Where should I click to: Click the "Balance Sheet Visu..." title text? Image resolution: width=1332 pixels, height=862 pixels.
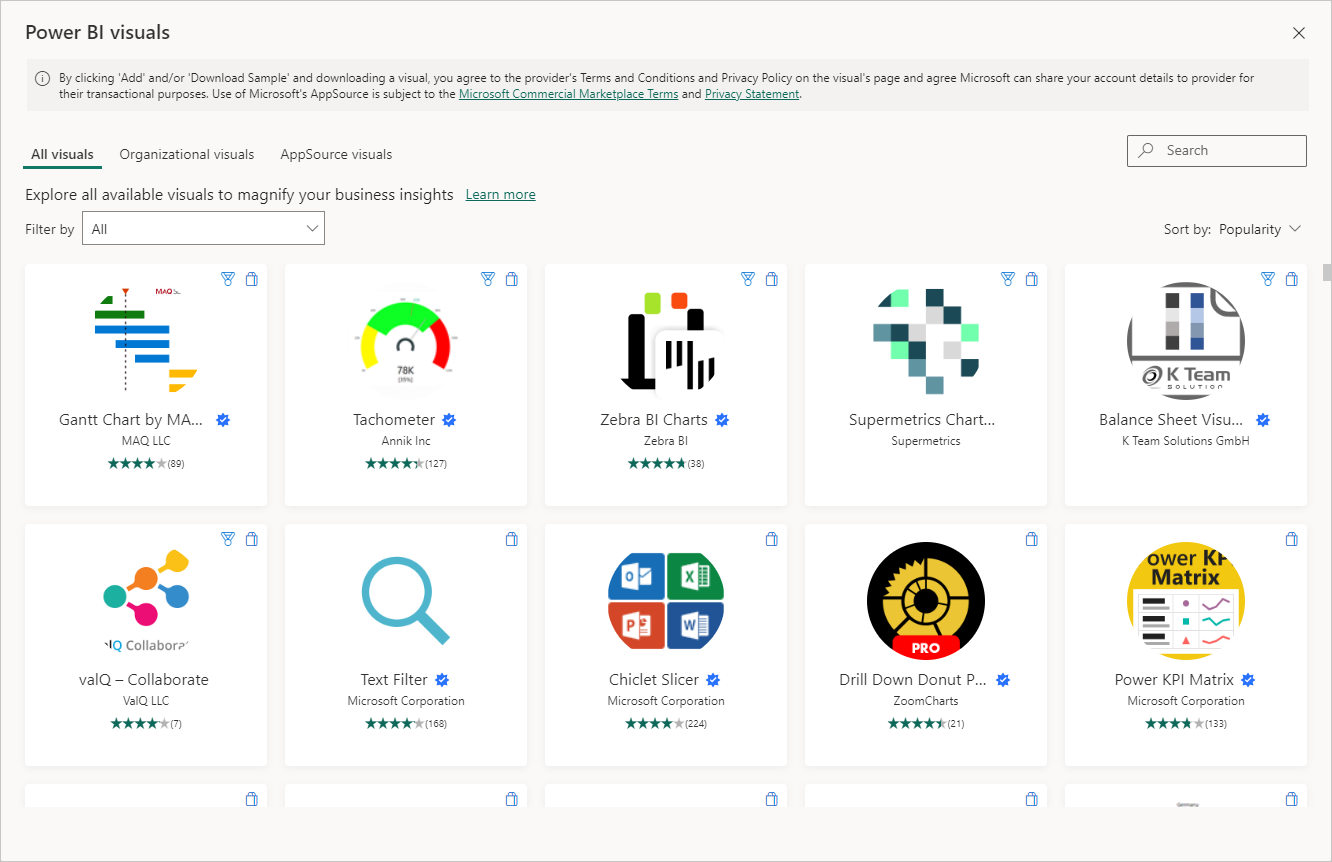tap(1172, 420)
